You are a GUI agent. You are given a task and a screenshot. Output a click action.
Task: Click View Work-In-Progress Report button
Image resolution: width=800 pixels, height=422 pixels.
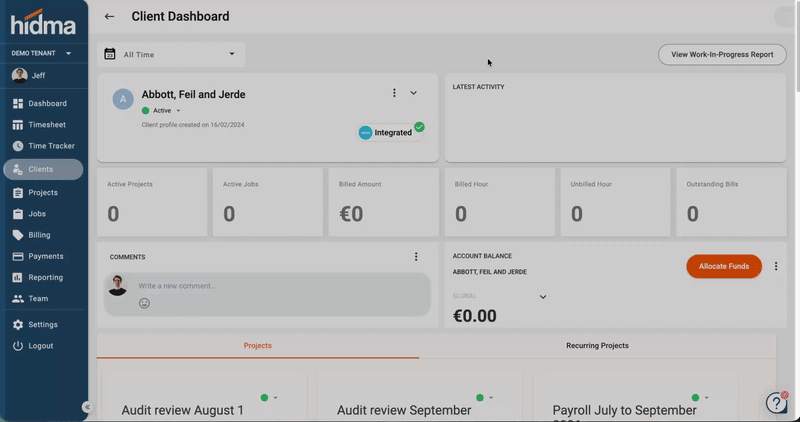[x=722, y=55]
